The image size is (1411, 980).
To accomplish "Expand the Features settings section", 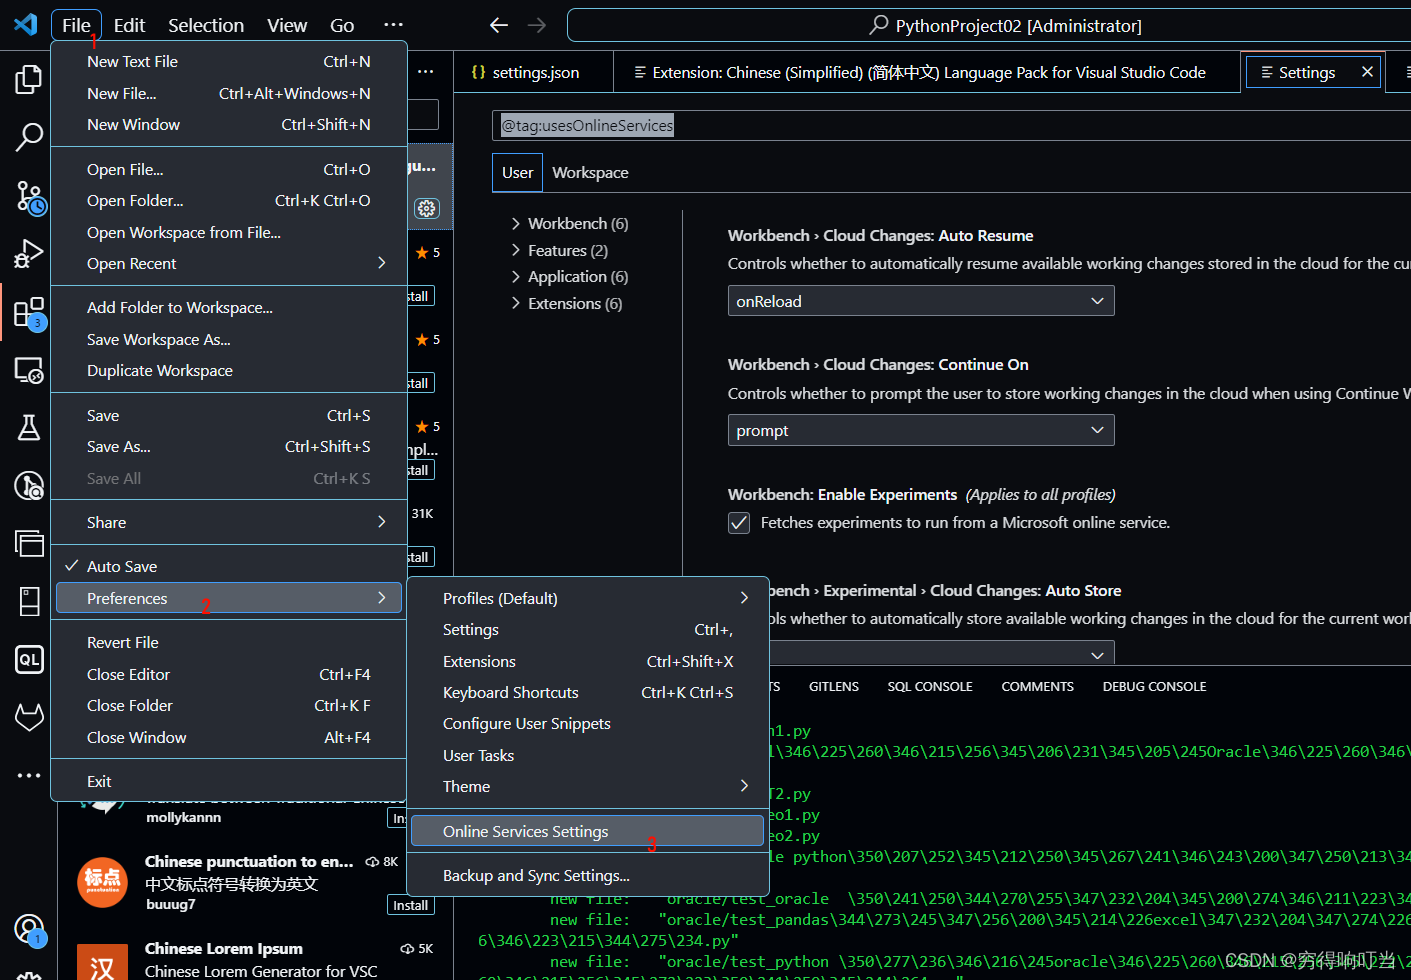I will tap(558, 250).
